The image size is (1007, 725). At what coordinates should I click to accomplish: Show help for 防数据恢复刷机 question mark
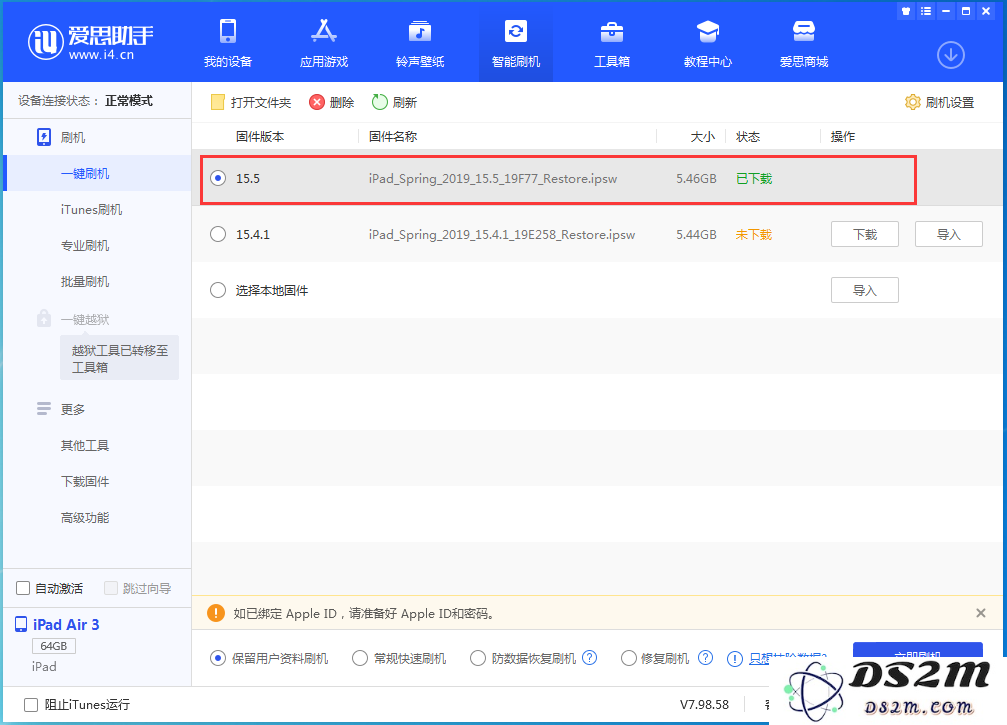[590, 658]
